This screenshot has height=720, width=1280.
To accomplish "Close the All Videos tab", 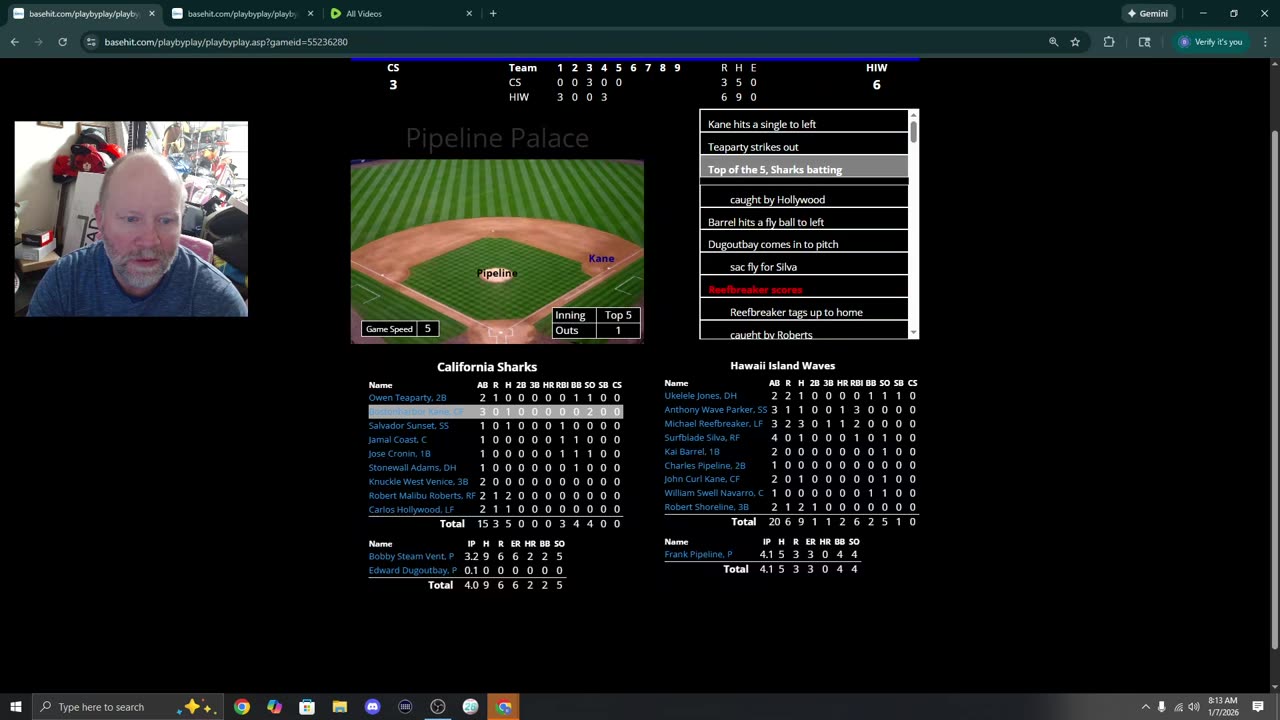I will [x=469, y=14].
